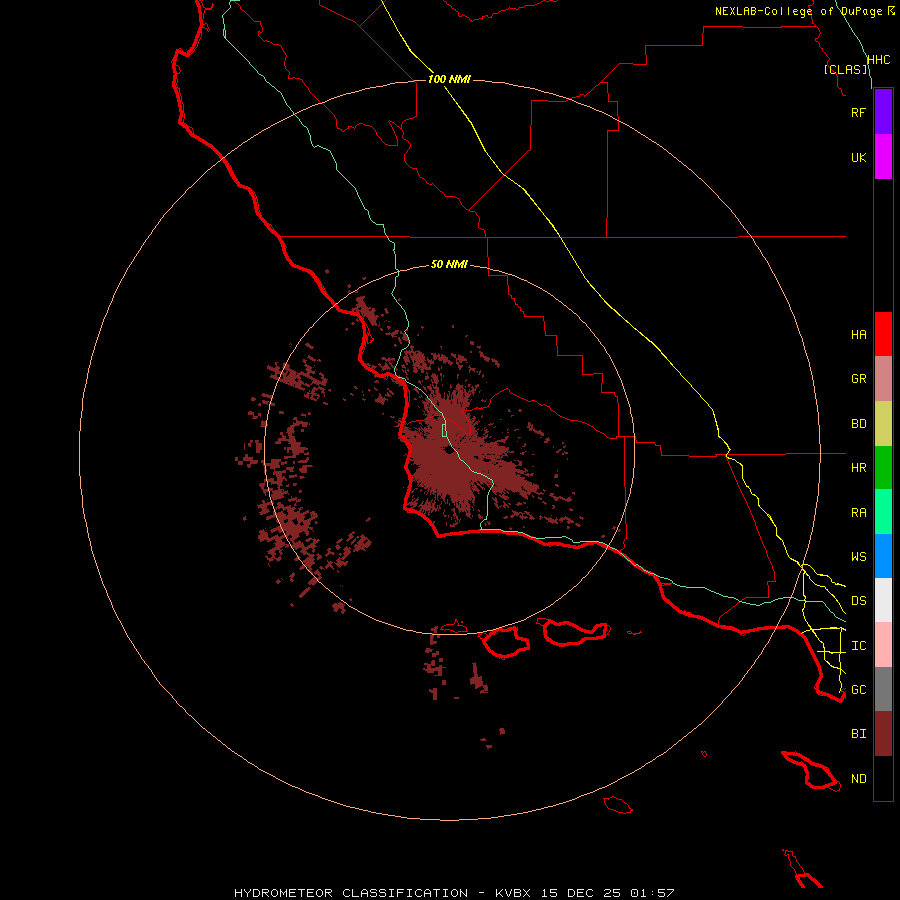The image size is (900, 900).
Task: Click the HA red legend swatch
Action: [883, 334]
